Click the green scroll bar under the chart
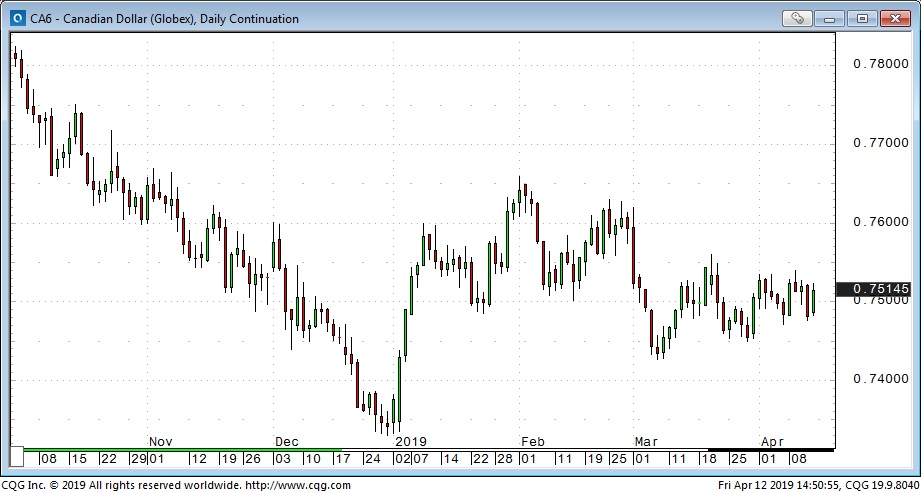This screenshot has width=921, height=493. 182,450
